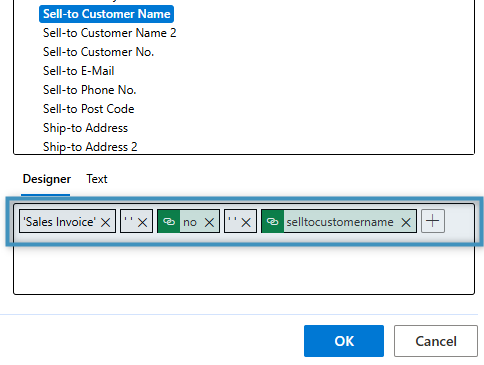Viewport: 484px width, 365px height.
Task: Pick the Ship-to Address field
Action: tap(85, 128)
